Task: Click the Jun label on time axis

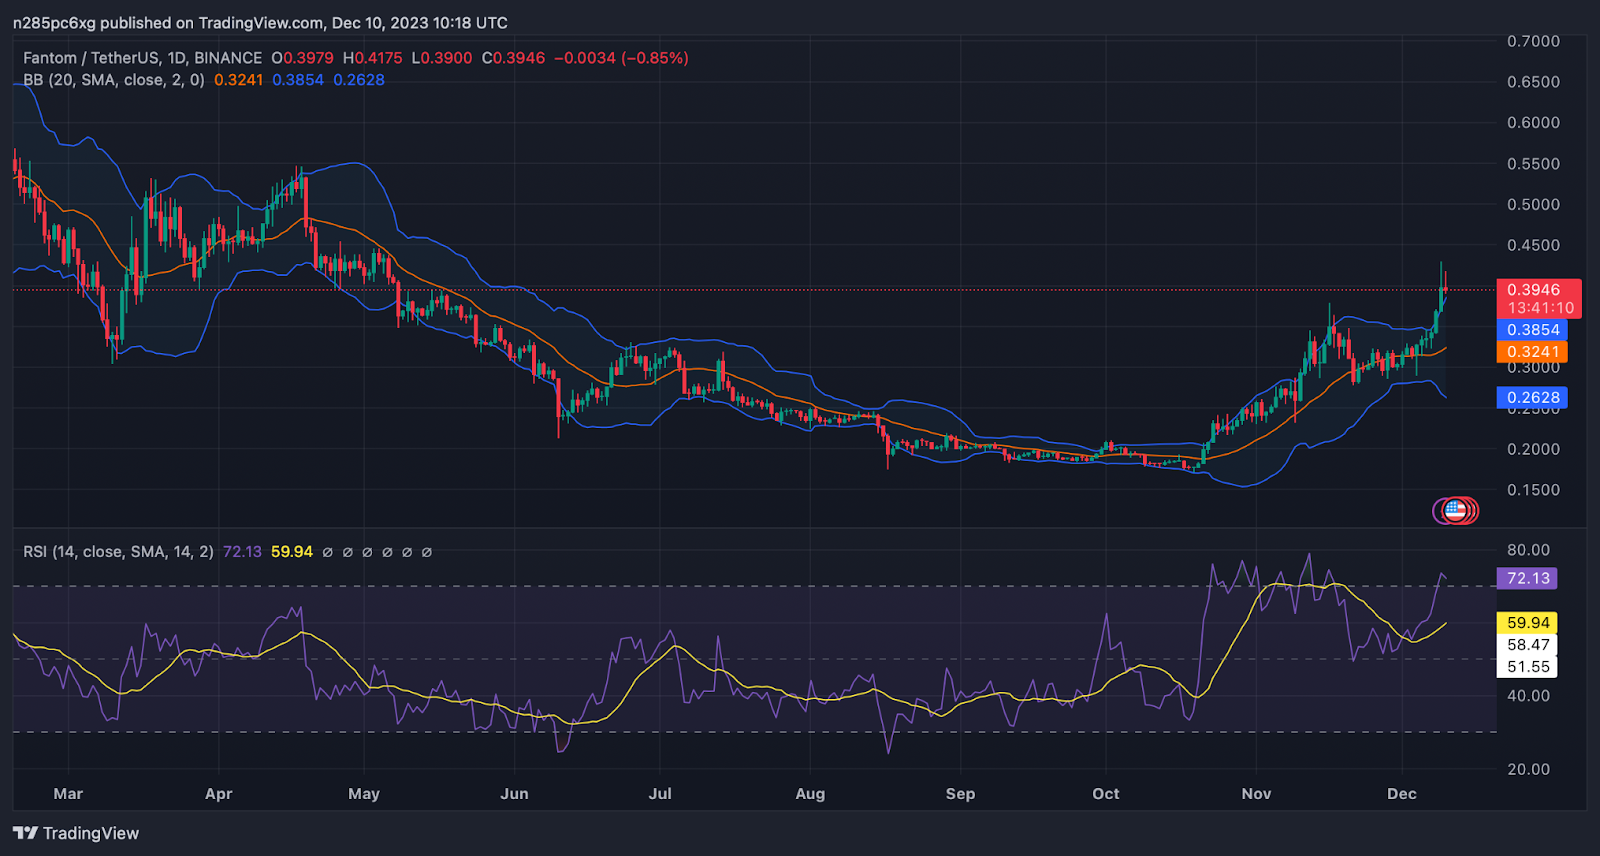Action: [514, 794]
